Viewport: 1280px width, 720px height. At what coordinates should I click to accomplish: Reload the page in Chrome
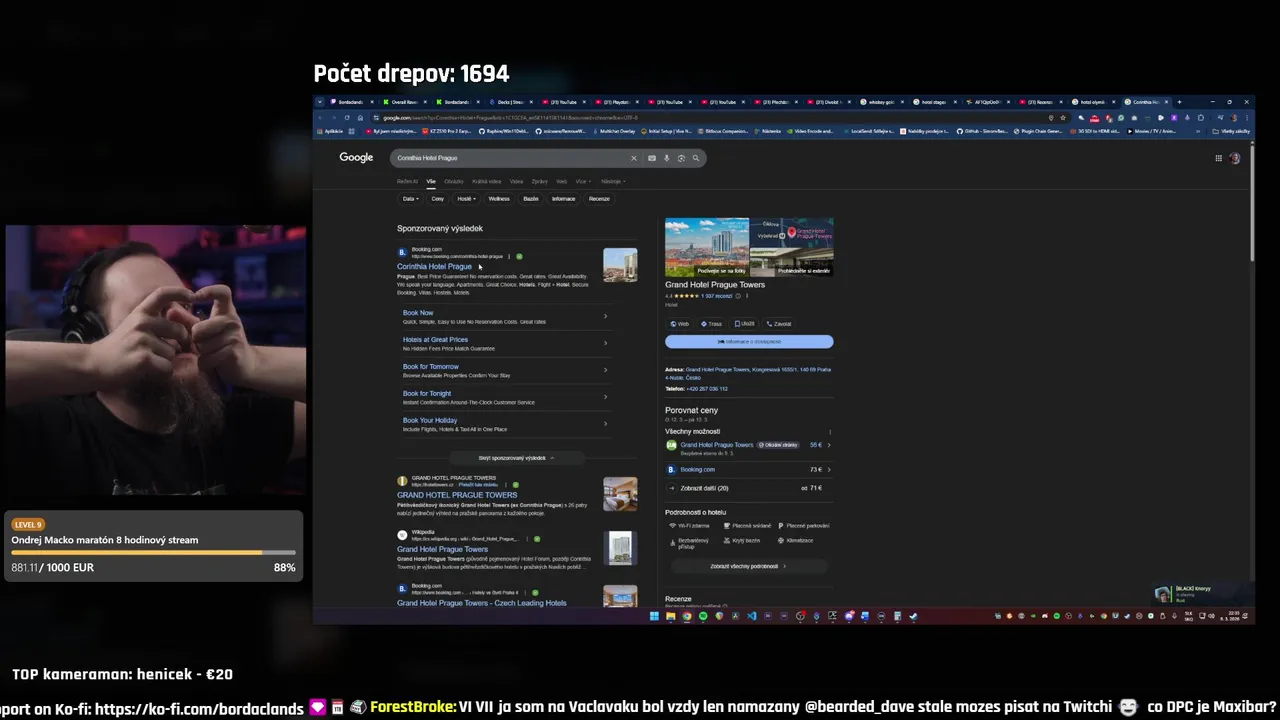point(347,118)
